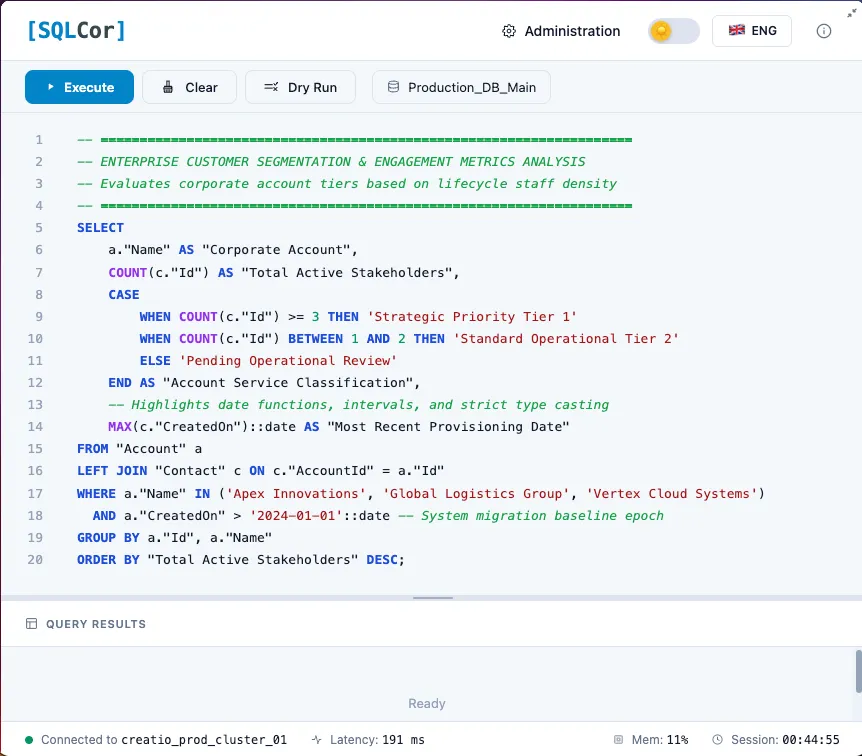Screen dimensions: 862x756
Task: Click "Account Service Classification" alias
Action: click(288, 383)
